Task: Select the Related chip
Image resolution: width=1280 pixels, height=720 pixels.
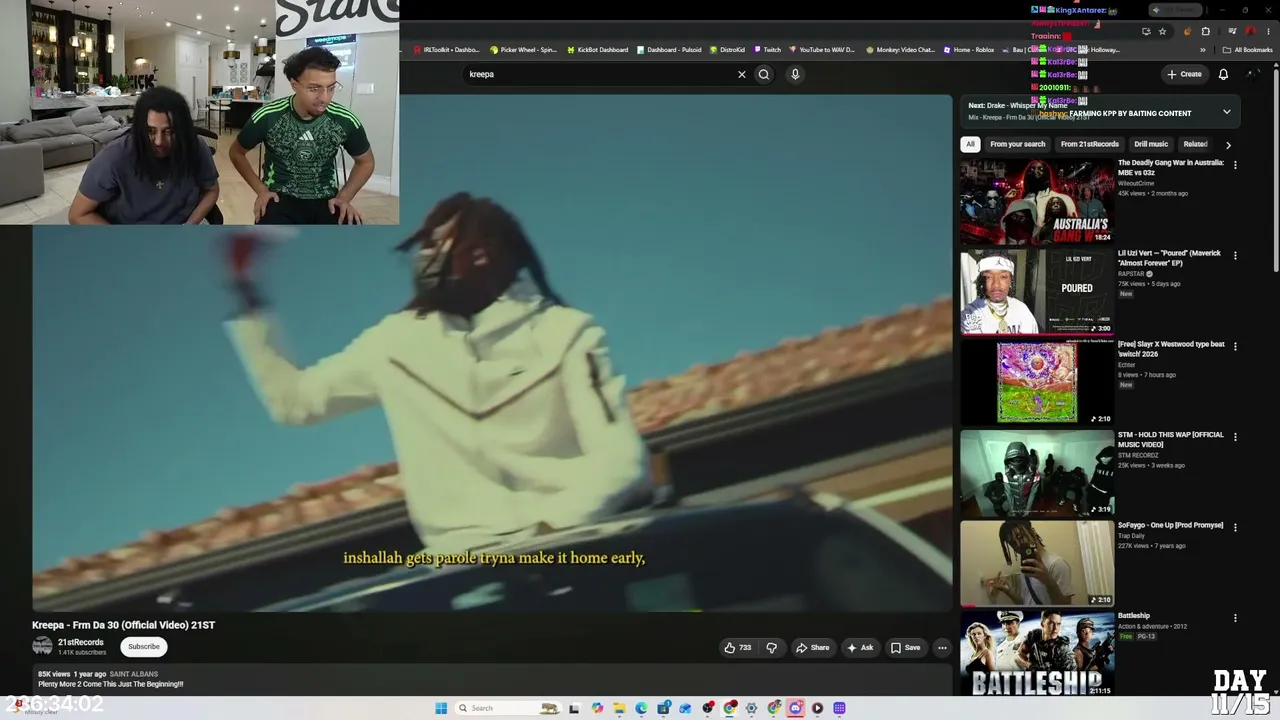Action: pyautogui.click(x=1195, y=144)
